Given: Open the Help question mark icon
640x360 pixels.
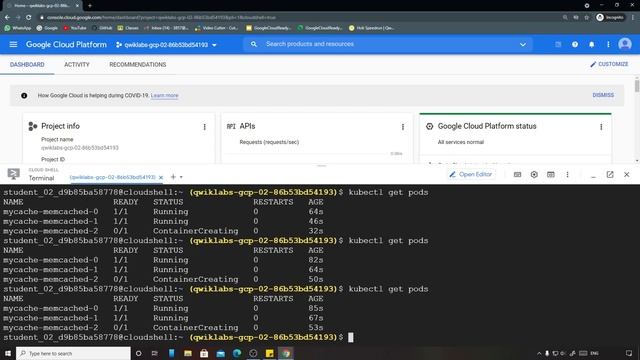Looking at the screenshot, I should tap(575, 44).
